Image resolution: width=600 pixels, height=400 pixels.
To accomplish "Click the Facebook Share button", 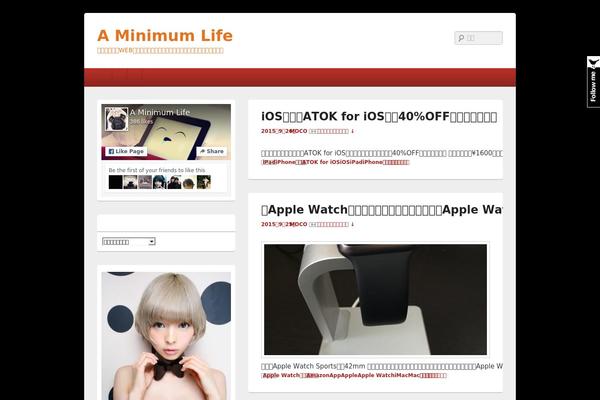I will [x=212, y=151].
